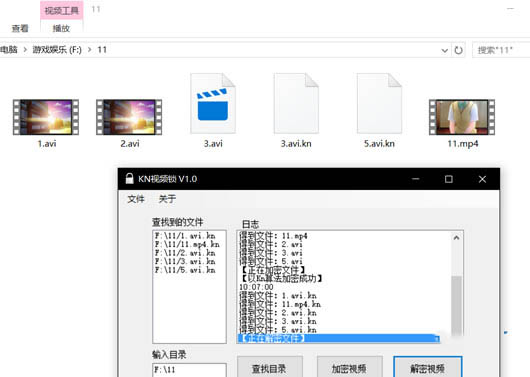530x377 pixels.
Task: Select the 3.avi.kn blank file icon
Action: 296,103
